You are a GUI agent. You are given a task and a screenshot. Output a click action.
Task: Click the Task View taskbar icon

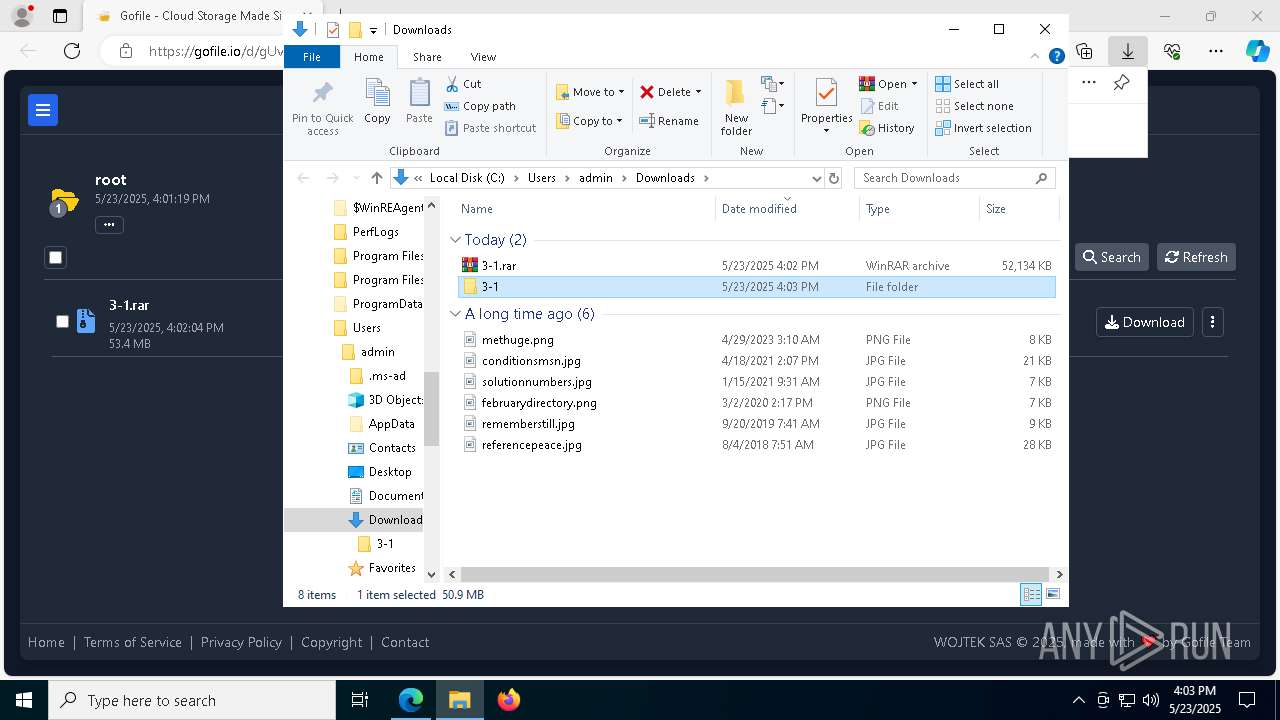[360, 700]
